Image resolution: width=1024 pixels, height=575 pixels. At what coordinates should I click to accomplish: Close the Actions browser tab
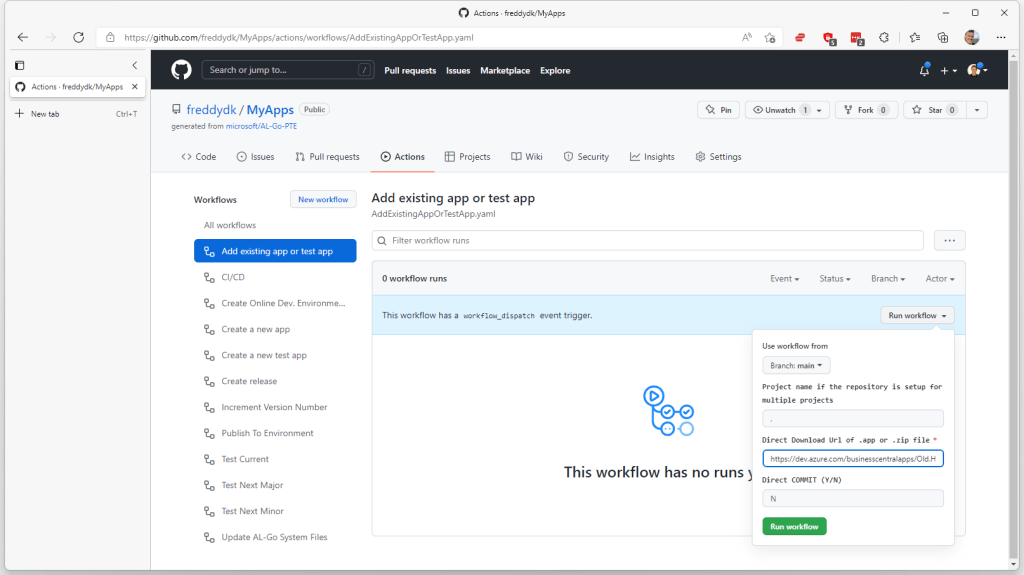click(135, 87)
